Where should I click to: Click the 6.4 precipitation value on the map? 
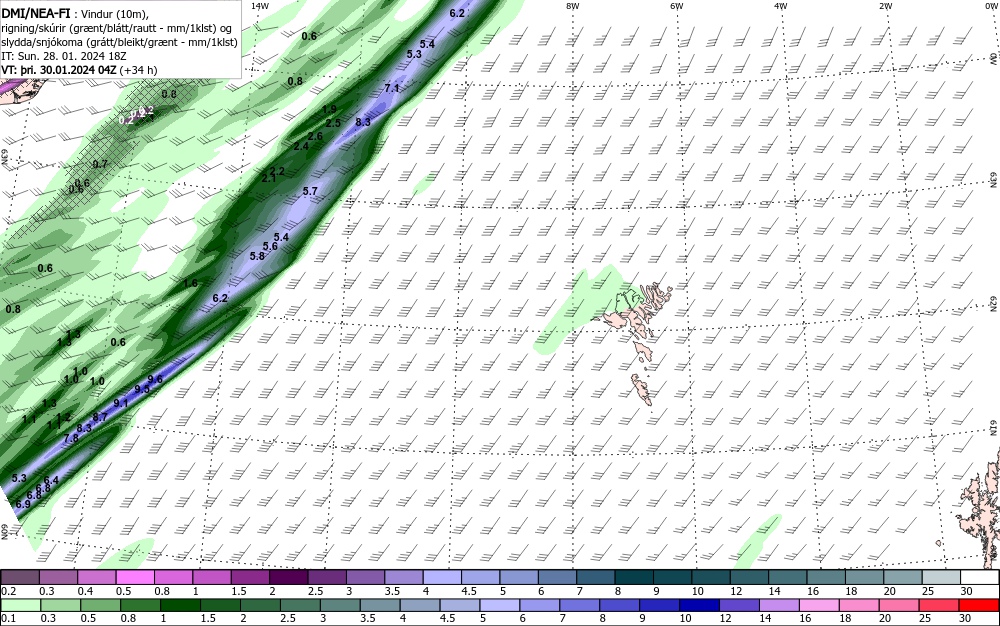pyautogui.click(x=51, y=480)
